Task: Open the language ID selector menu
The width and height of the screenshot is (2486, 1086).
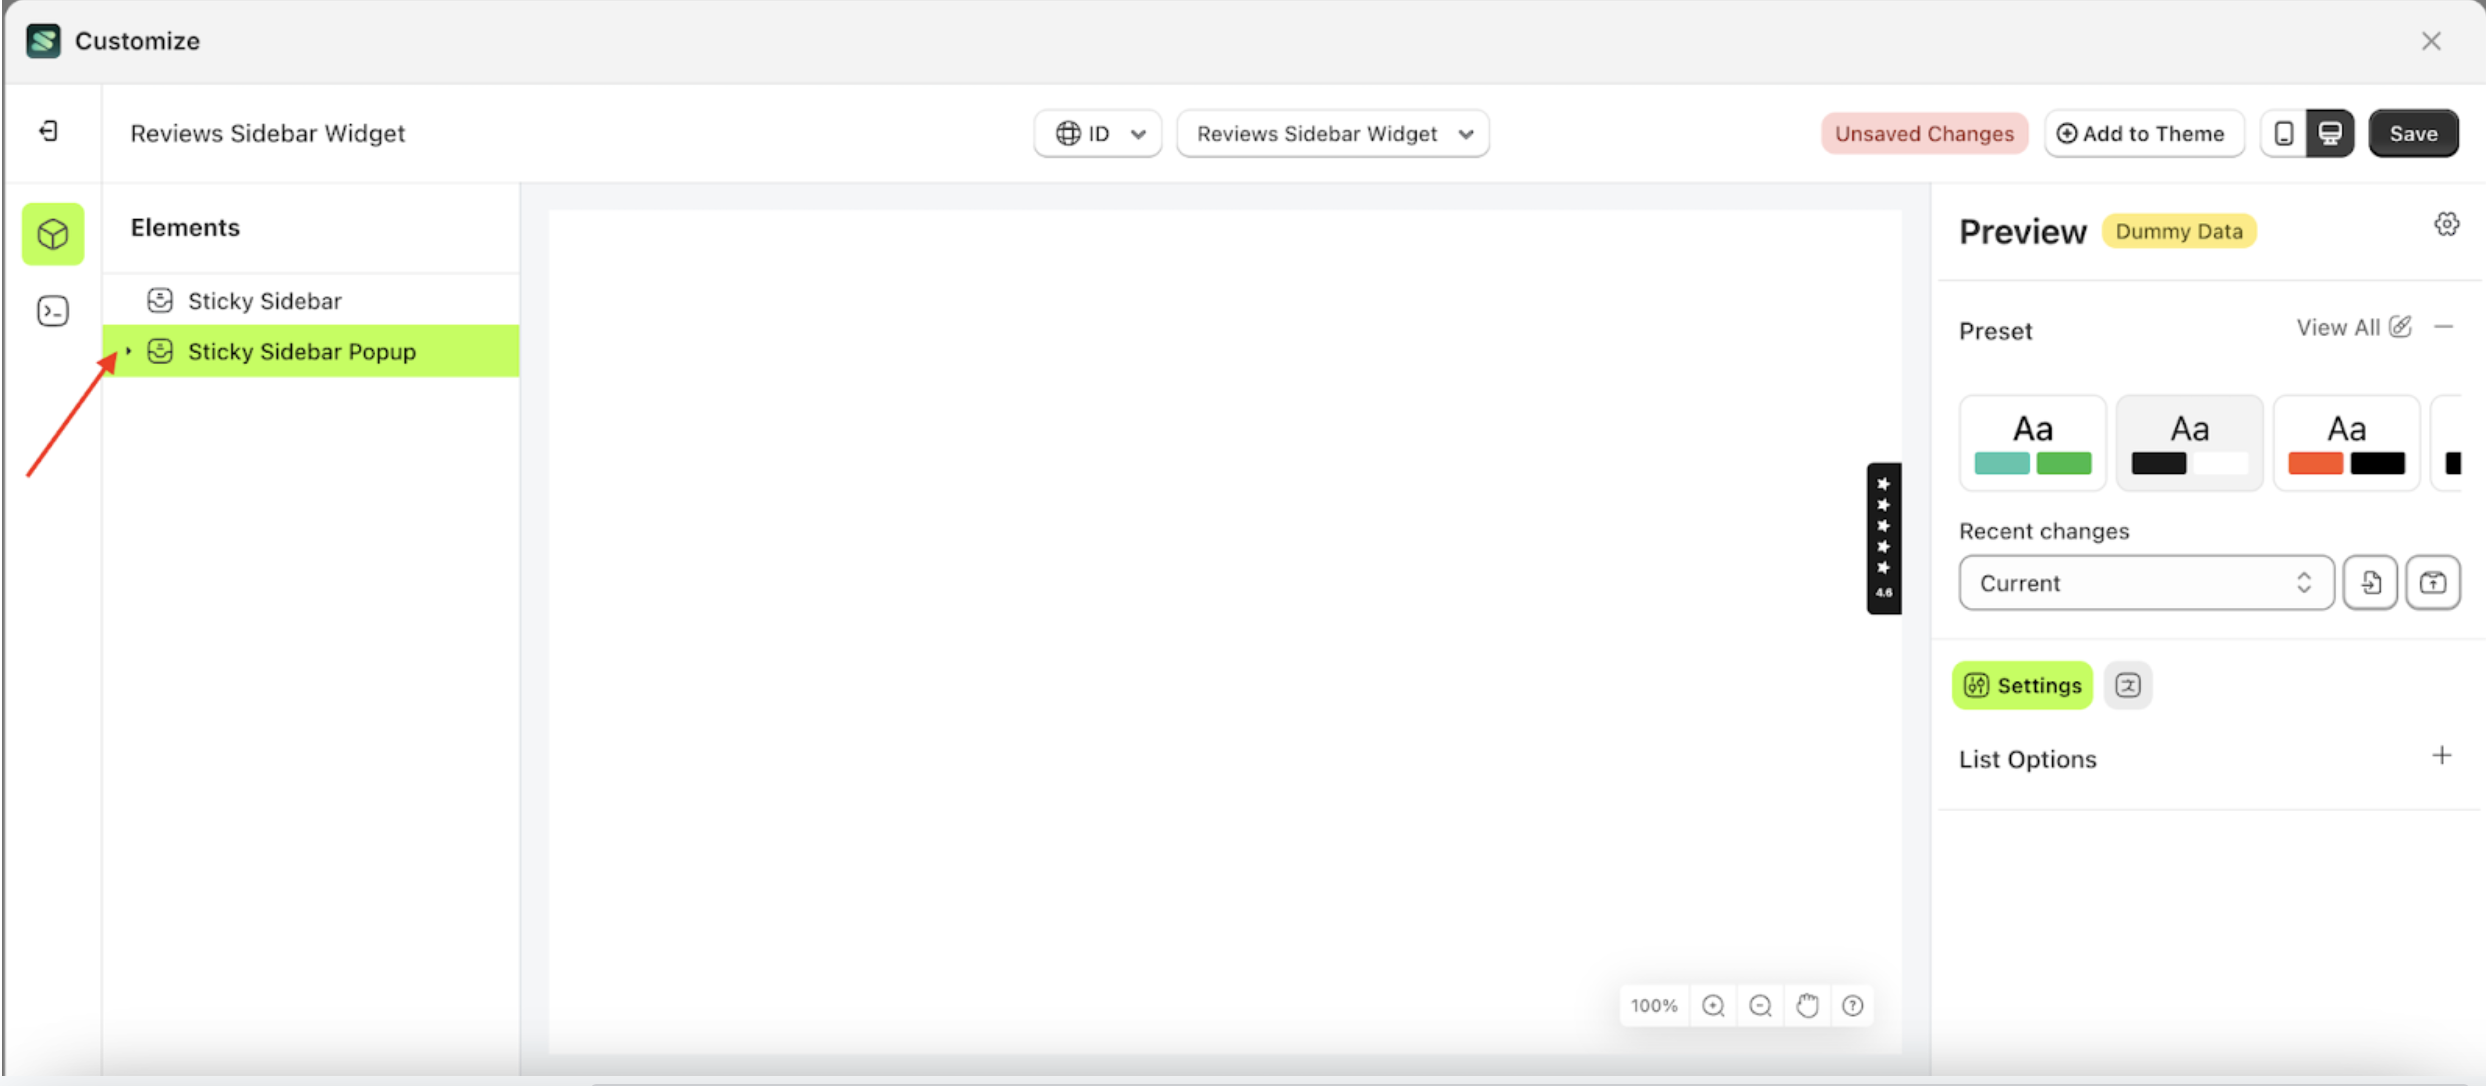Action: click(1097, 133)
